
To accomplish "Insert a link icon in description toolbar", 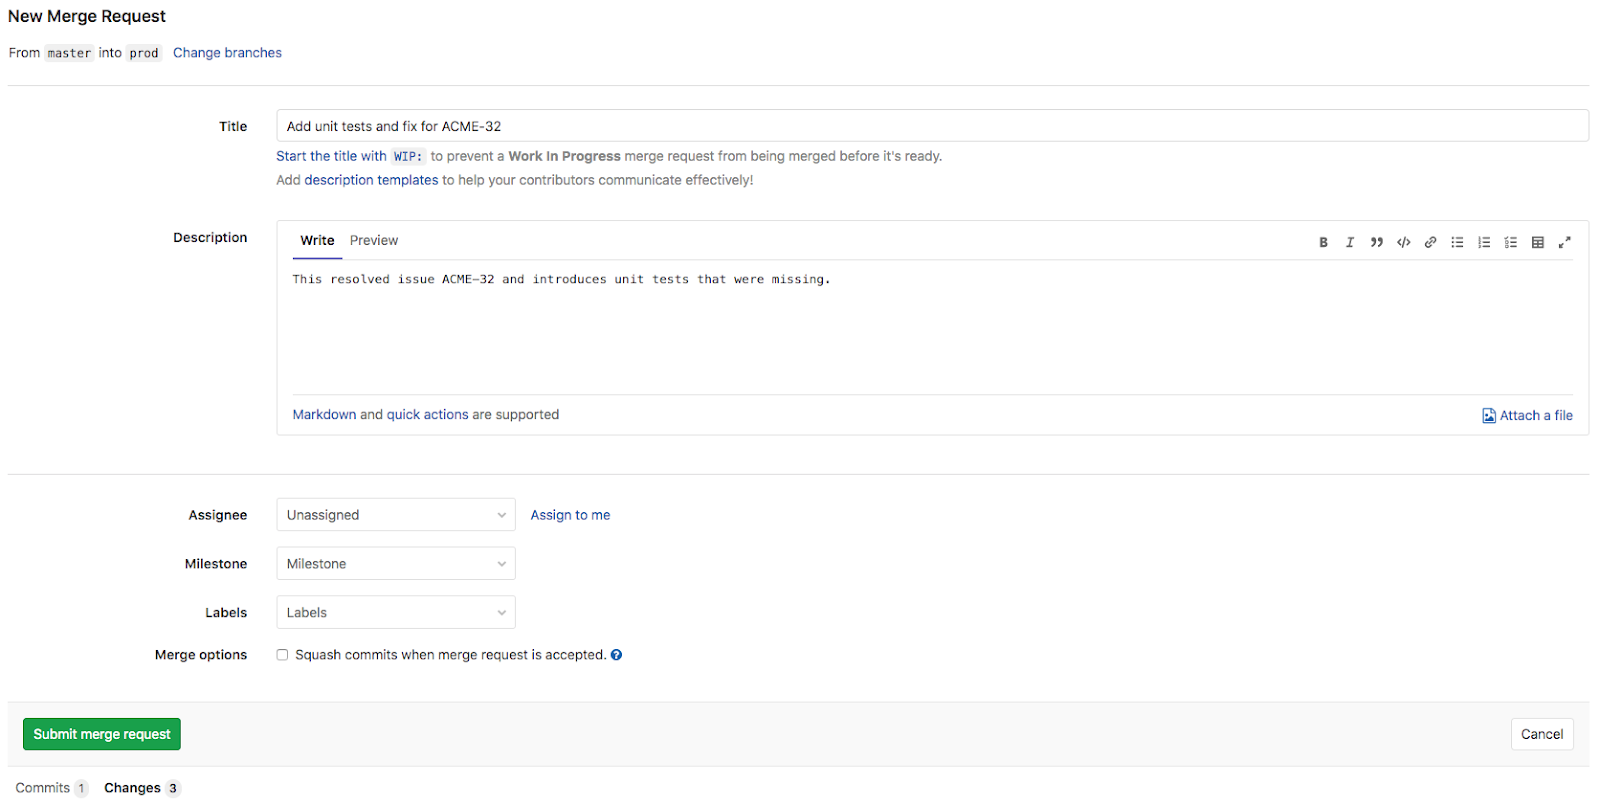I will (x=1431, y=242).
